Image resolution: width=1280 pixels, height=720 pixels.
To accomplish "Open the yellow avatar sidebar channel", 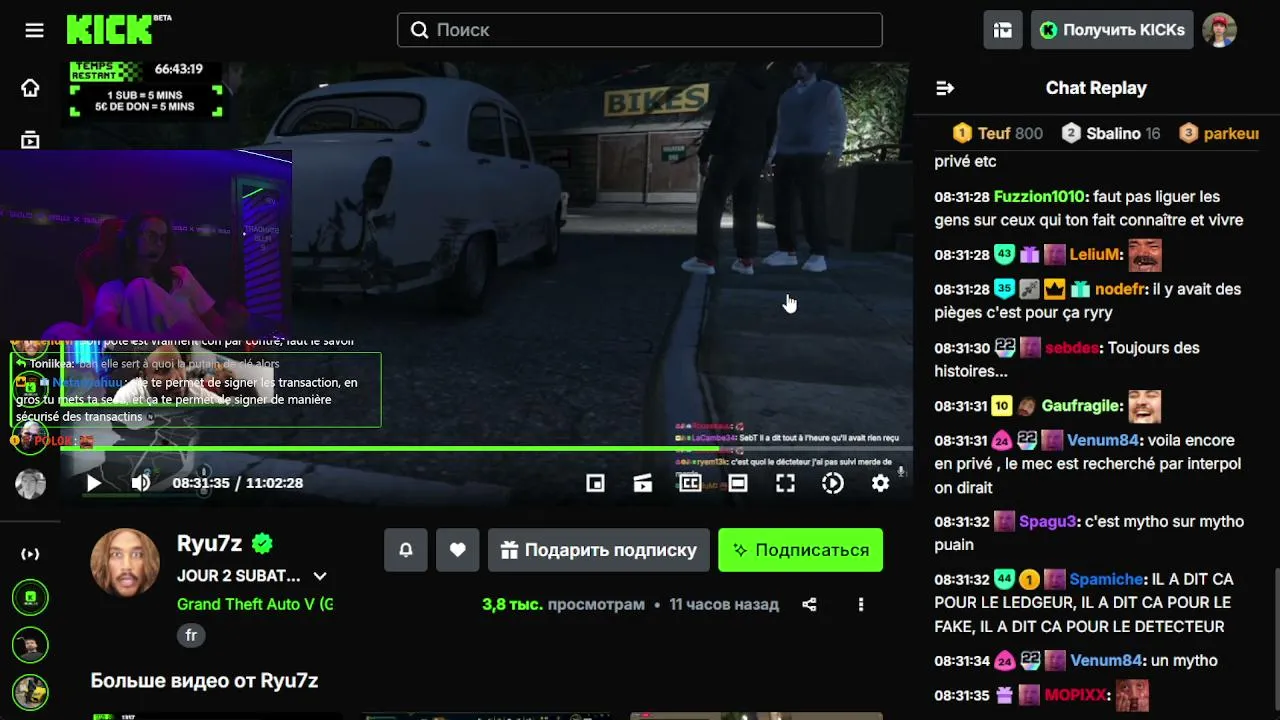I will 30,692.
